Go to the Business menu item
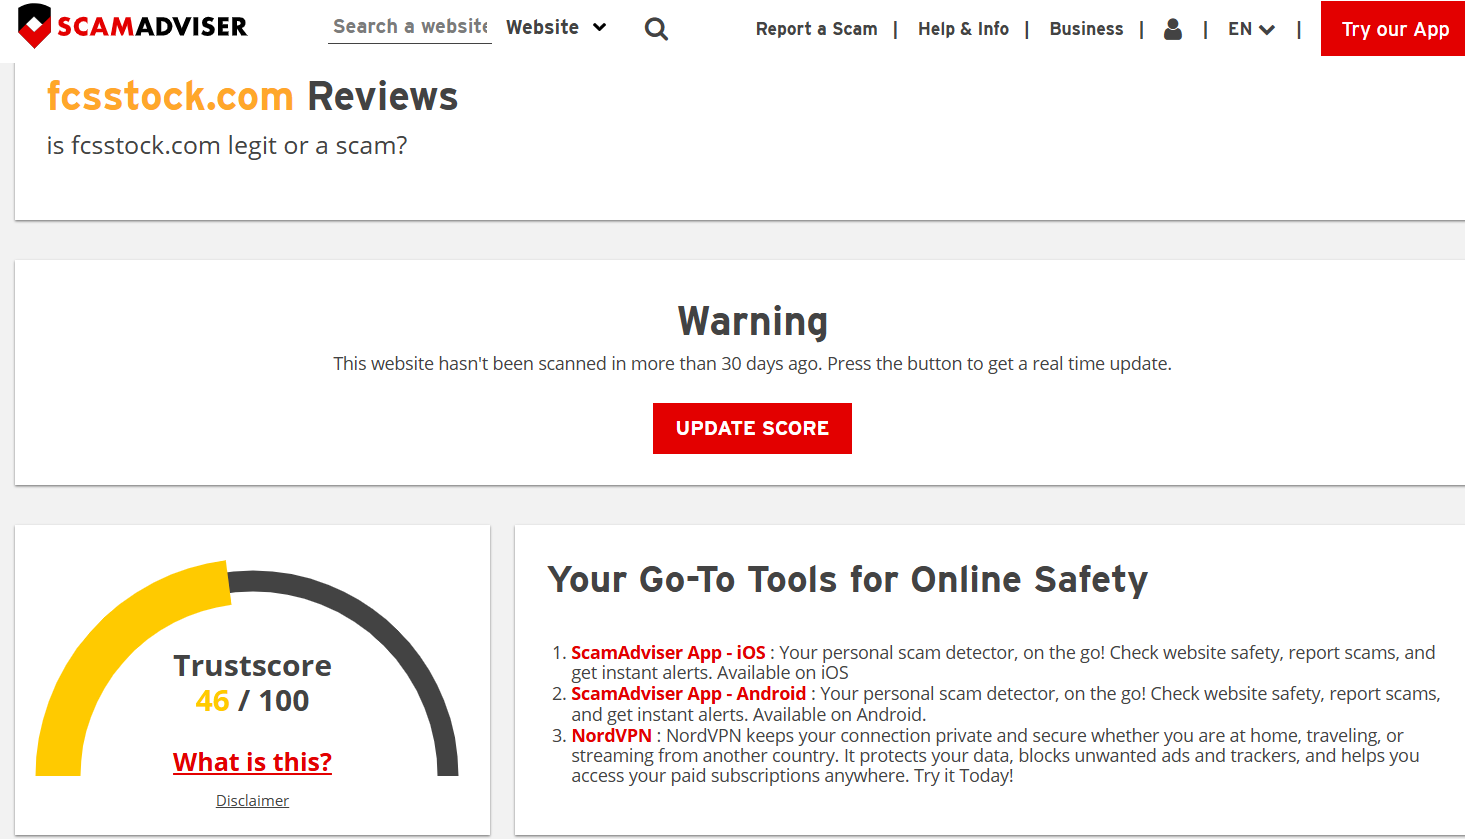Viewport: 1465px width, 839px height. coord(1086,29)
